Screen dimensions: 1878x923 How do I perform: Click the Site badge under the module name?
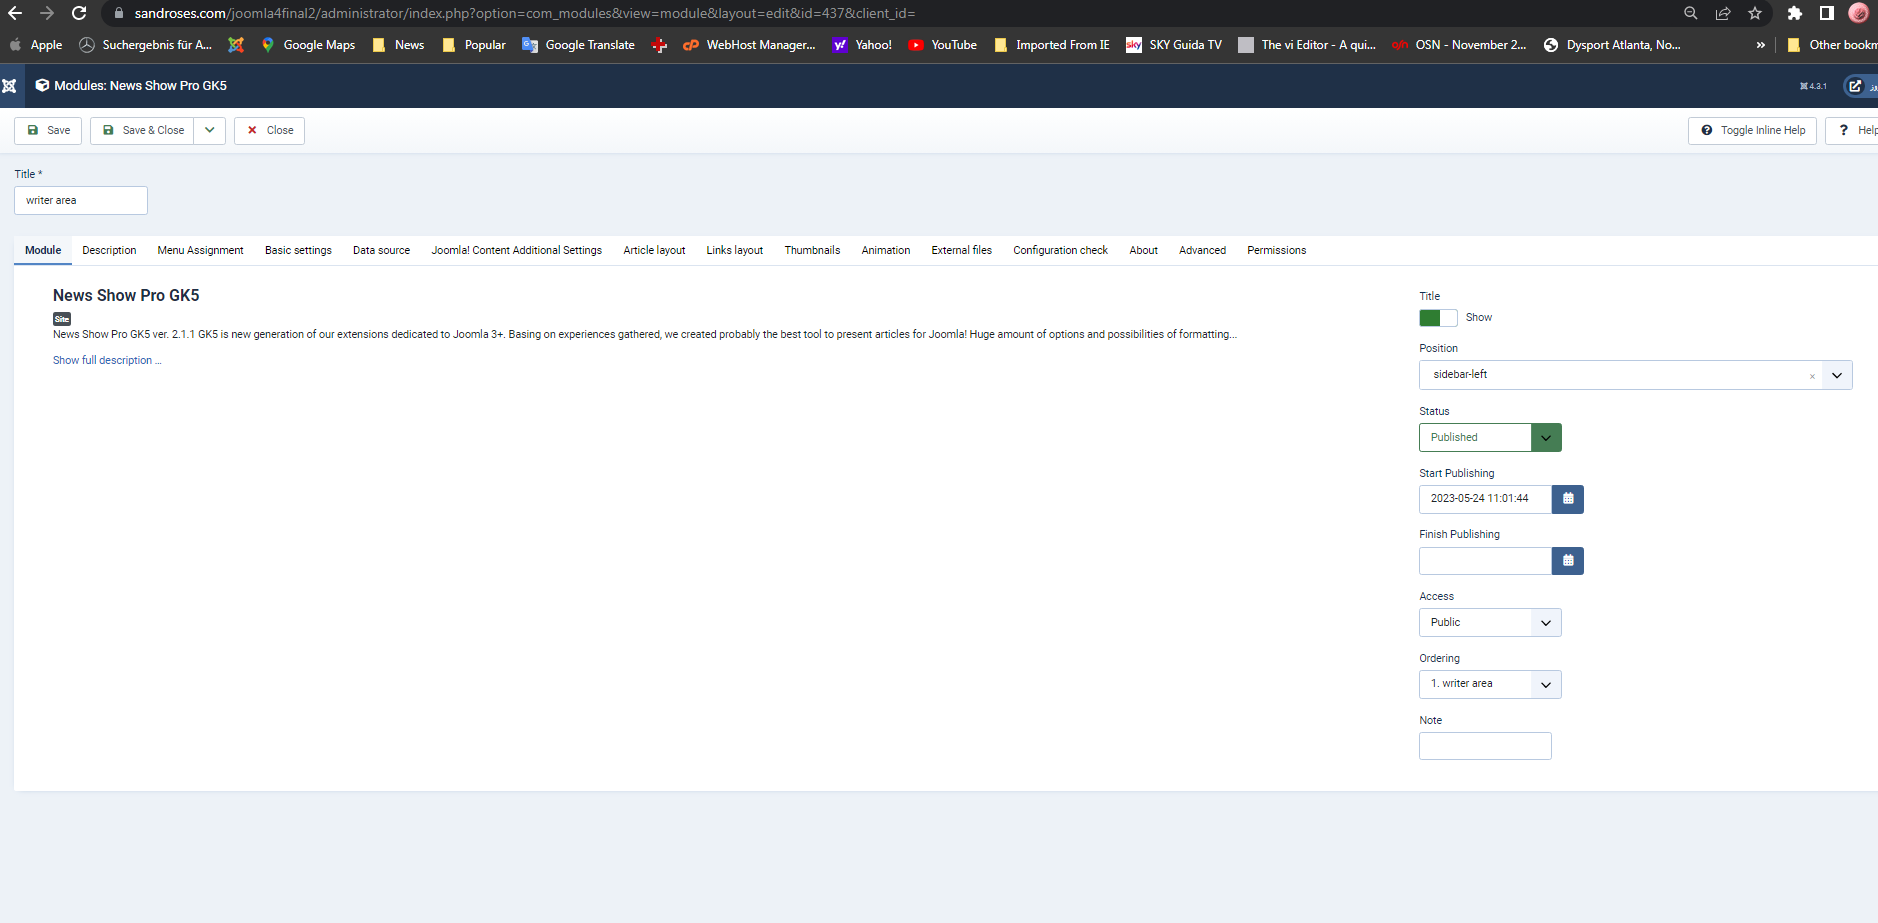pyautogui.click(x=62, y=319)
